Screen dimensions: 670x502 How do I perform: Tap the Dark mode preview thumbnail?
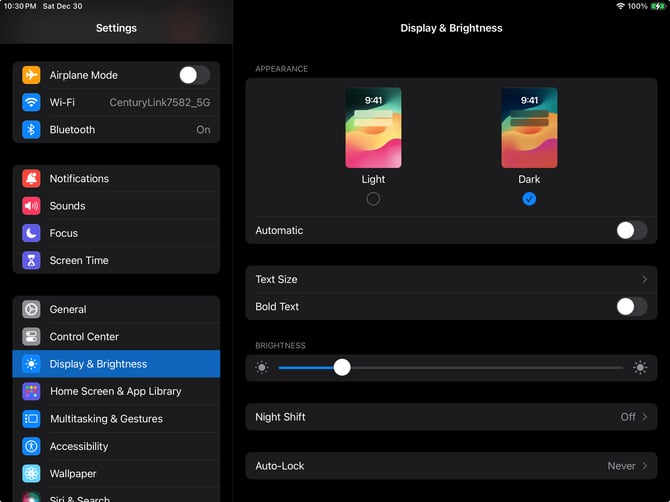pyautogui.click(x=529, y=128)
